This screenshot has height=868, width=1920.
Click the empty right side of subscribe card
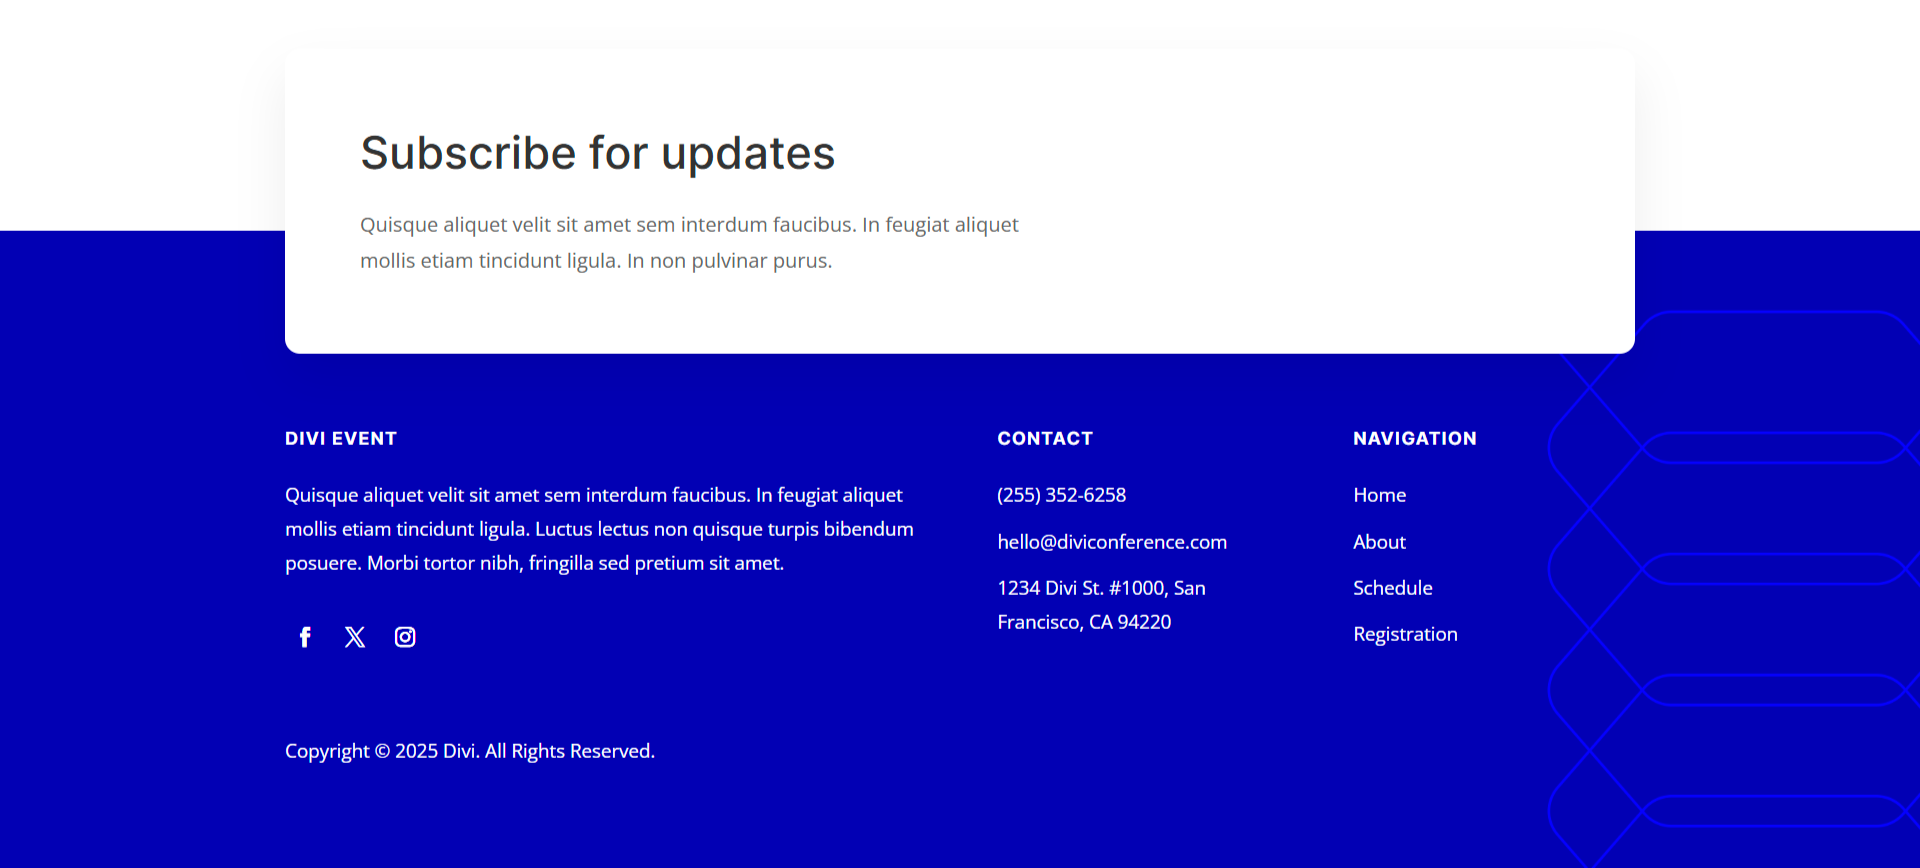click(1350, 200)
